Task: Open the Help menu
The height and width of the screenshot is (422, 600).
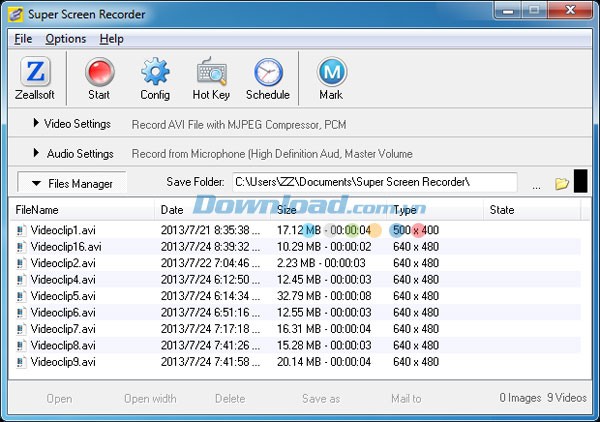Action: coord(111,39)
